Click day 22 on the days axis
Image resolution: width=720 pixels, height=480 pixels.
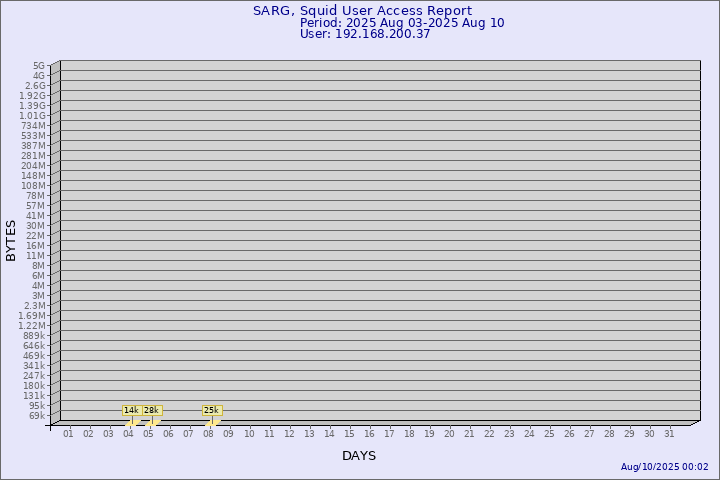[x=489, y=434]
